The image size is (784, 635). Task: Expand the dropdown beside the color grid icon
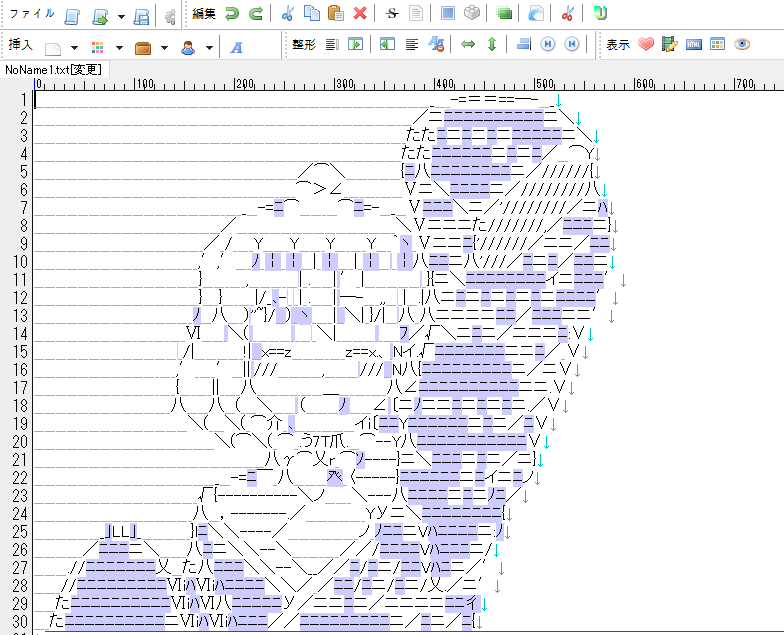119,47
